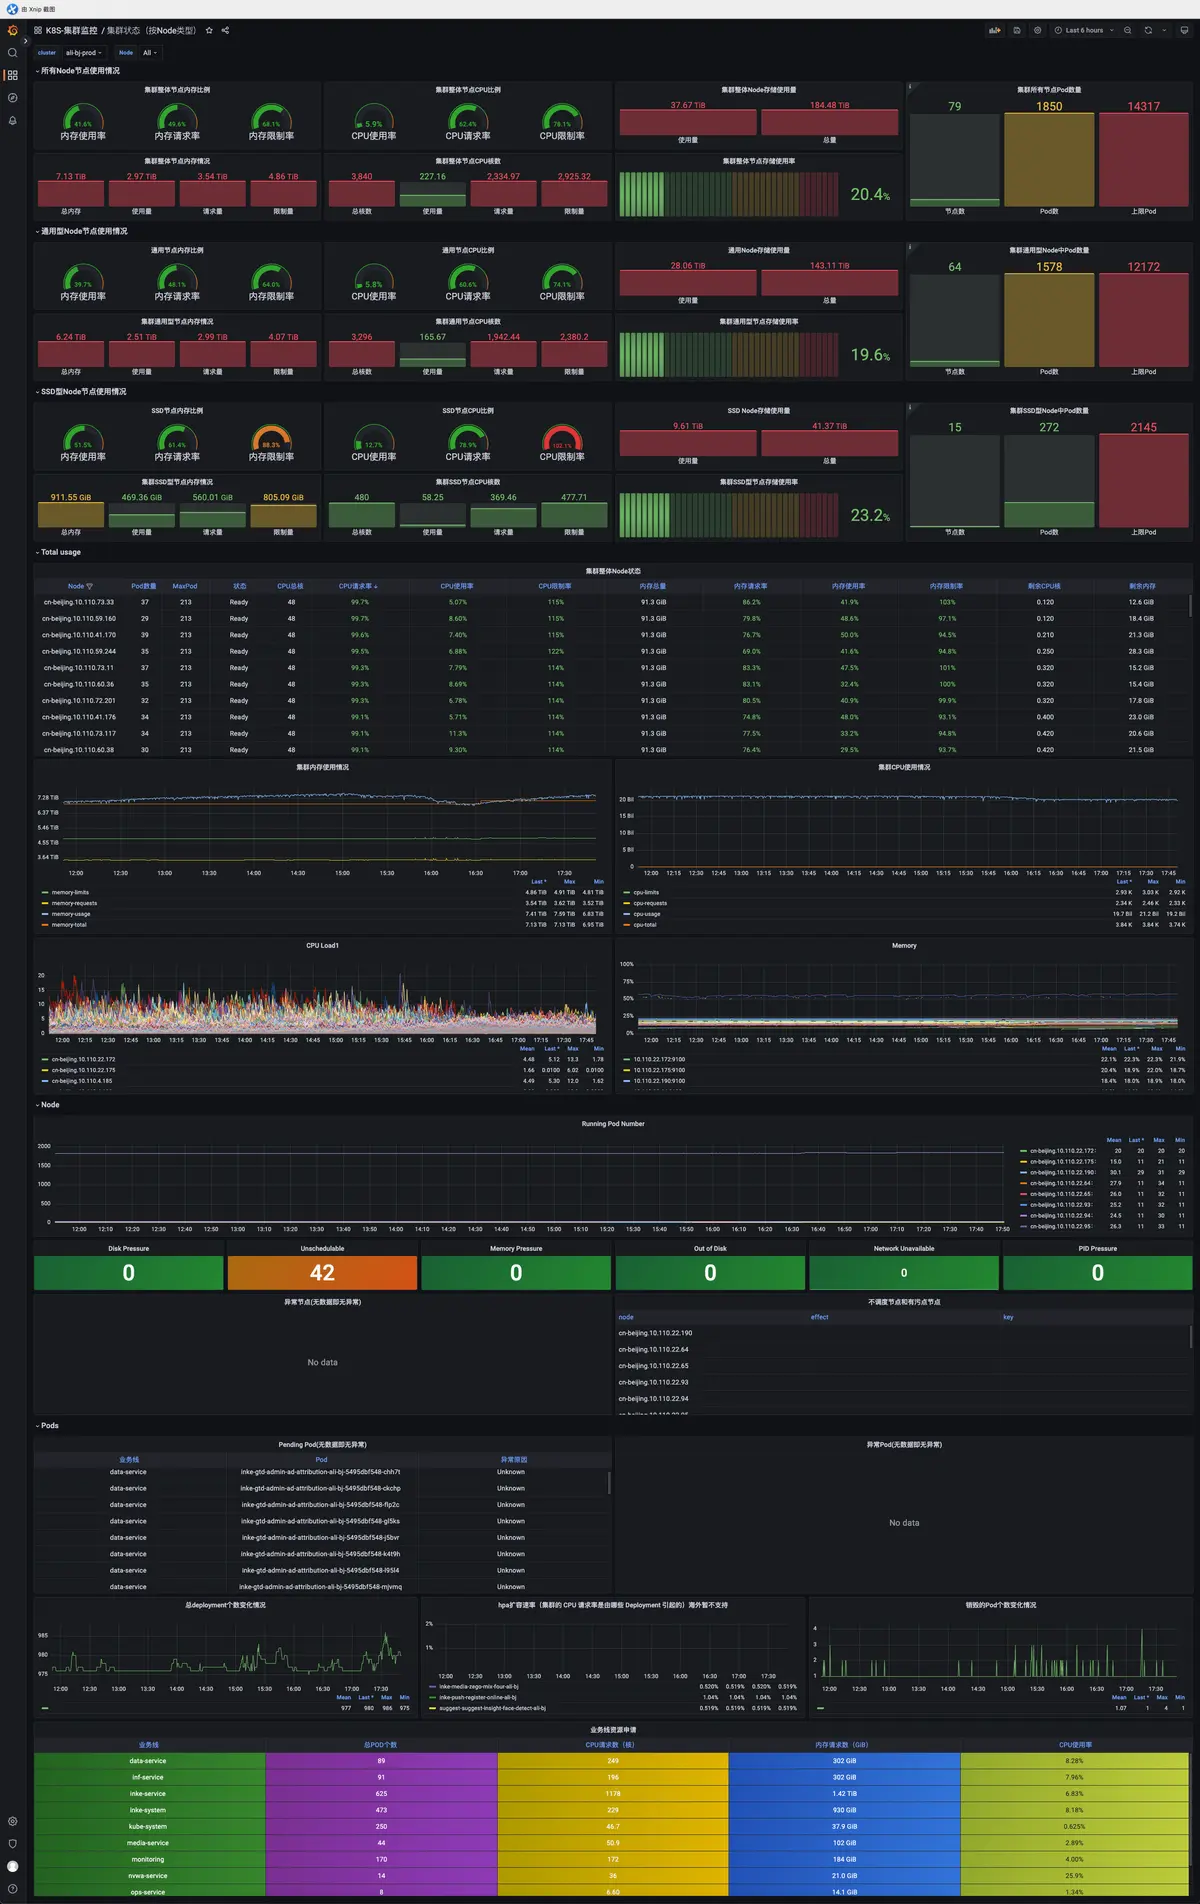Screen dimensions: 1200x1904
Task: Toggle cpu-total series in legend
Action: pos(645,925)
